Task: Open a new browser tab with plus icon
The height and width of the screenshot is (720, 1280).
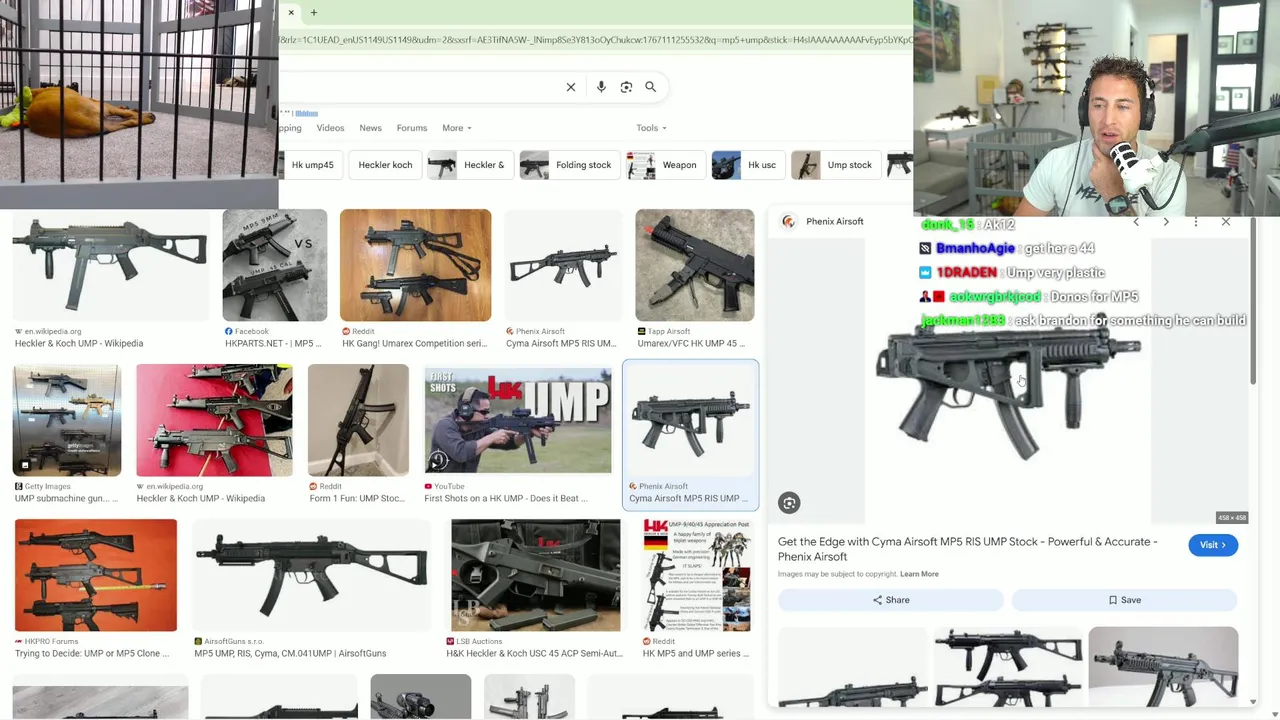Action: click(x=313, y=13)
